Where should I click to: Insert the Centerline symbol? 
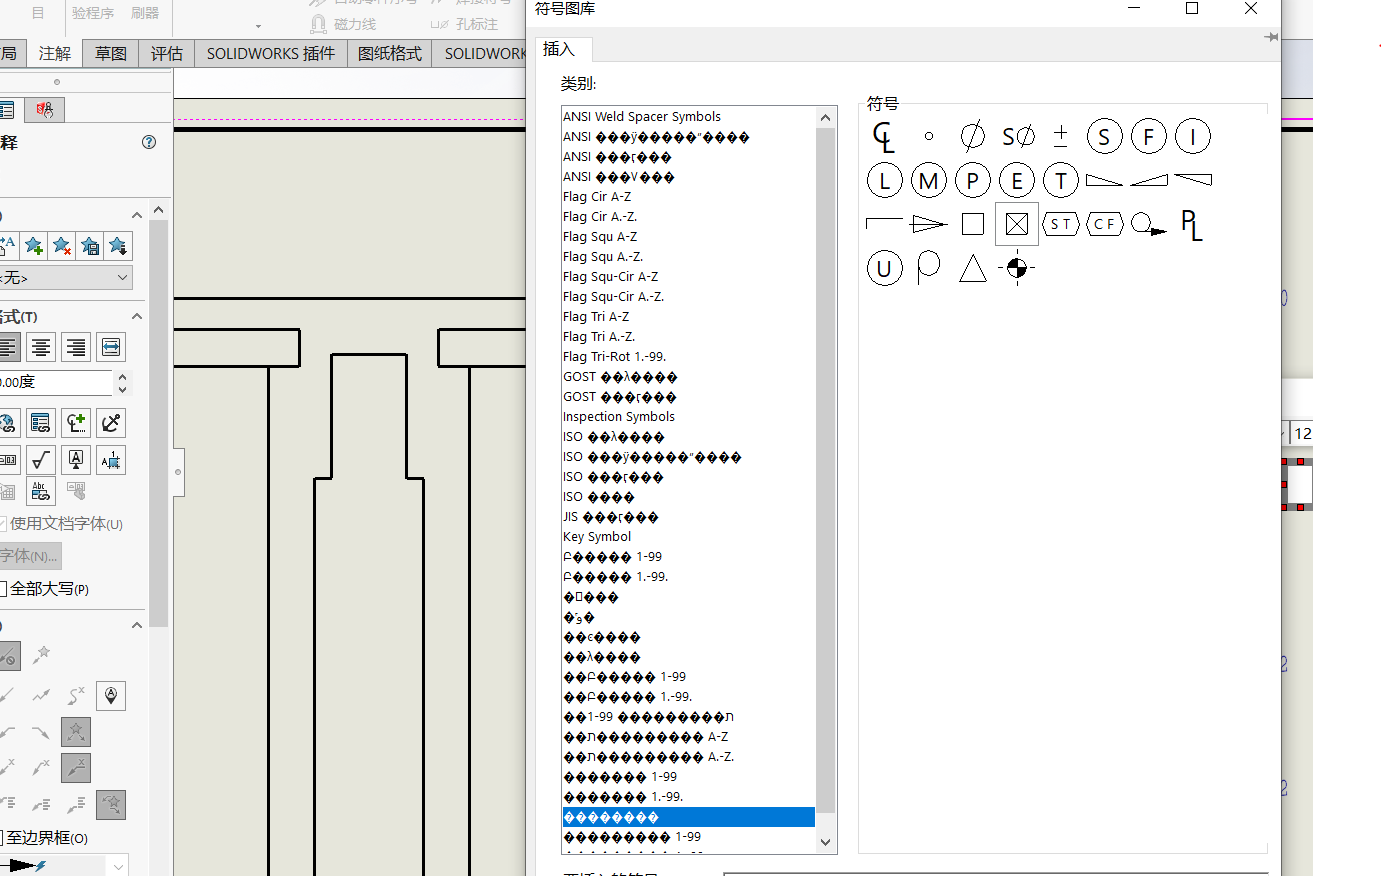[x=884, y=136]
